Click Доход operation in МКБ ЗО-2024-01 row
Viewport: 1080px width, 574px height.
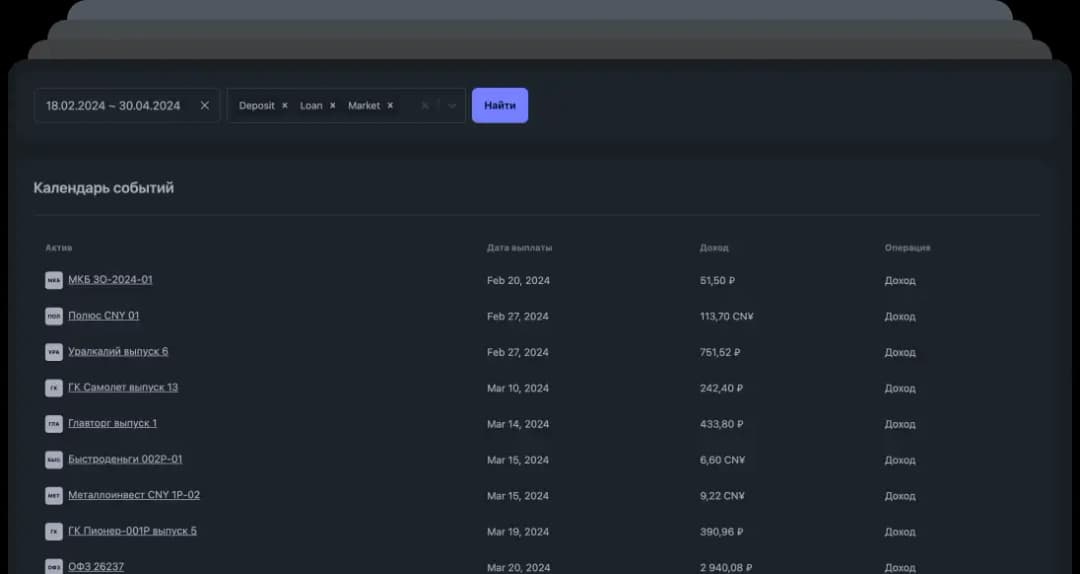900,280
